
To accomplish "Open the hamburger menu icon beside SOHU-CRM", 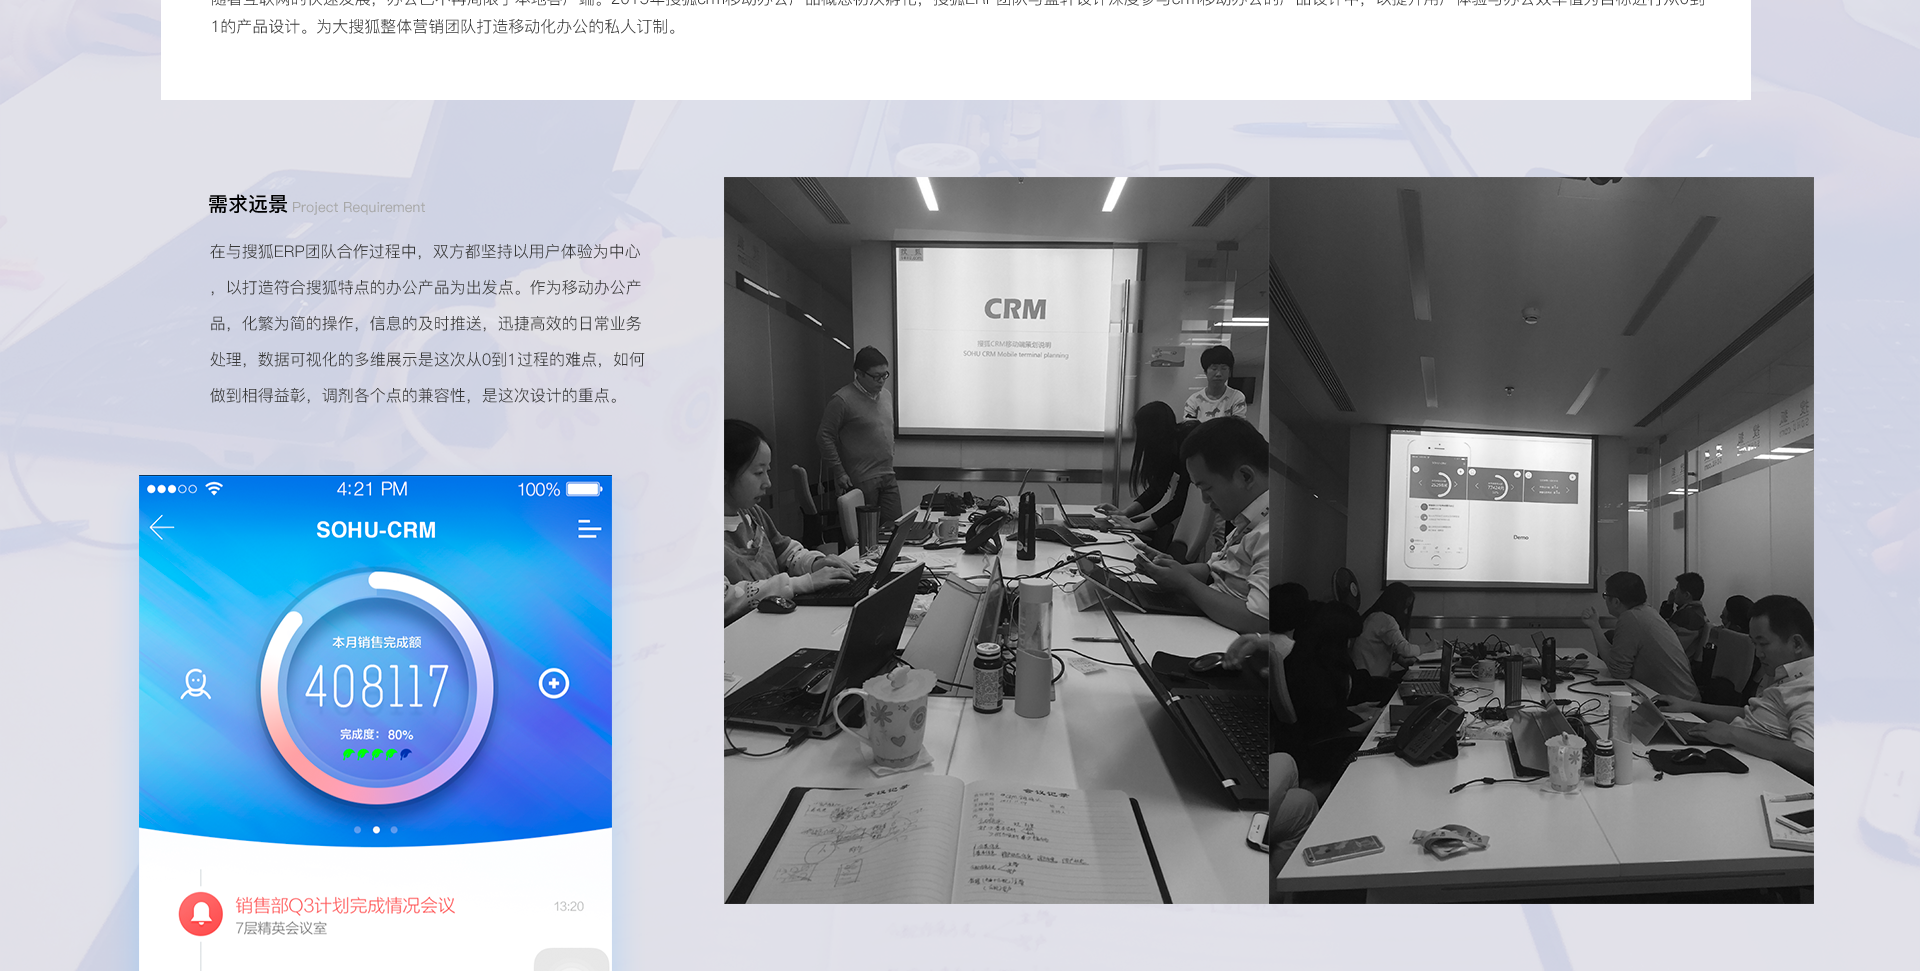I will [x=589, y=529].
